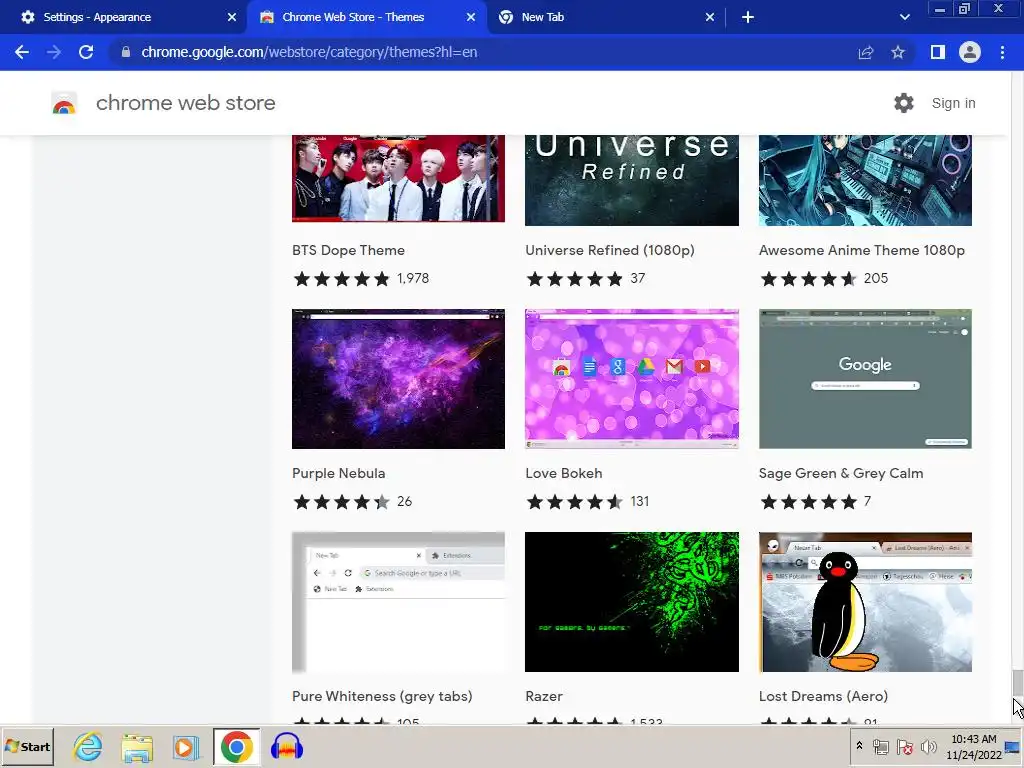1024x768 pixels.
Task: Click the Action Center flag icon
Action: [904, 746]
